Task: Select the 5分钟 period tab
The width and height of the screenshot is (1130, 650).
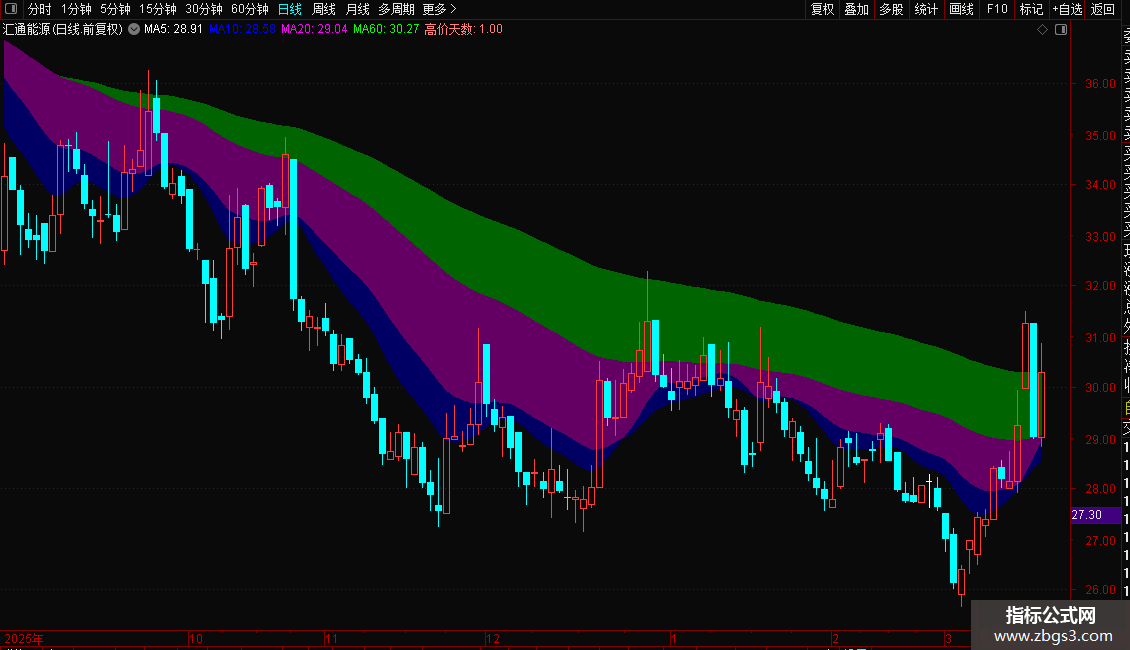Action: tap(115, 9)
